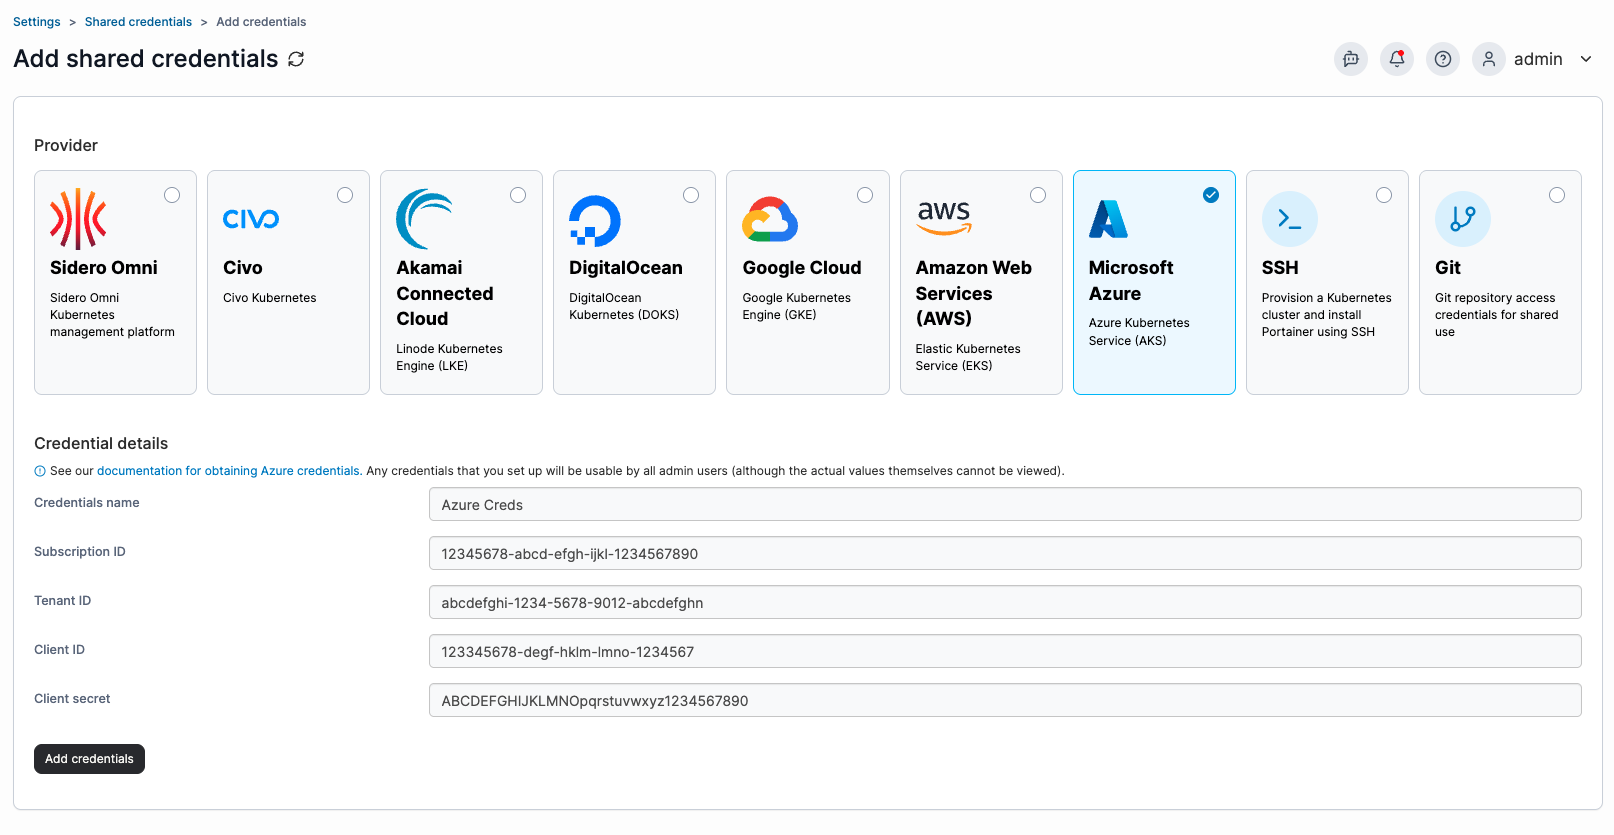Open the AI assistant chat icon
Screen dimensions: 1614x835
(x=1351, y=59)
